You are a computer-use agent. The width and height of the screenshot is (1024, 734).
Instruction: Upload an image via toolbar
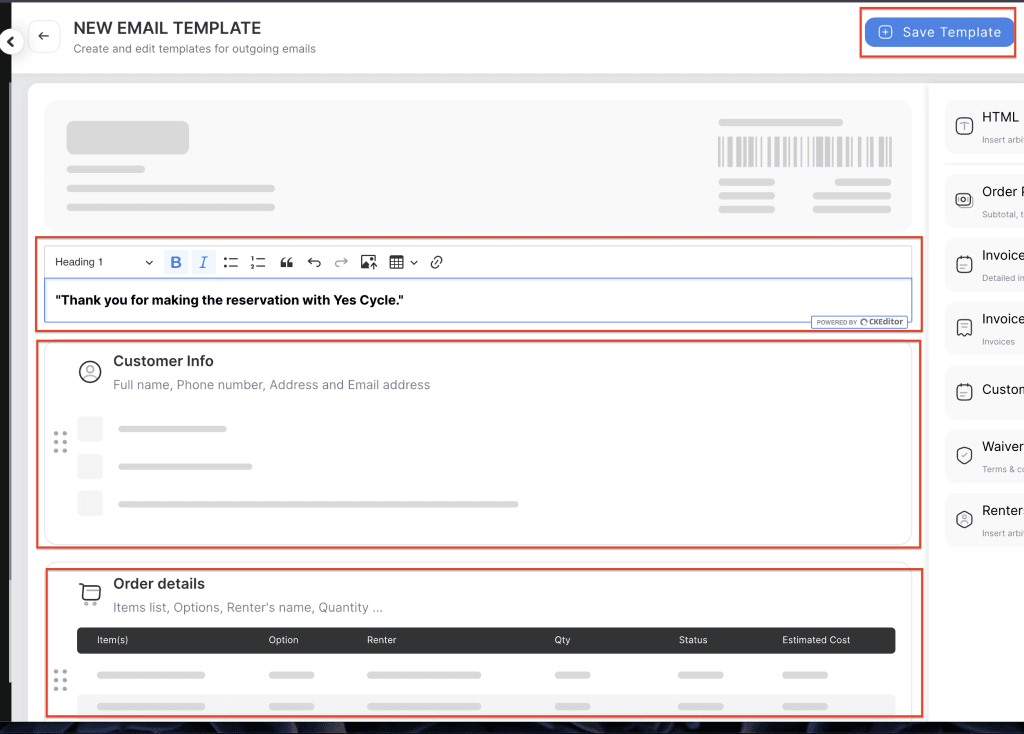[369, 262]
